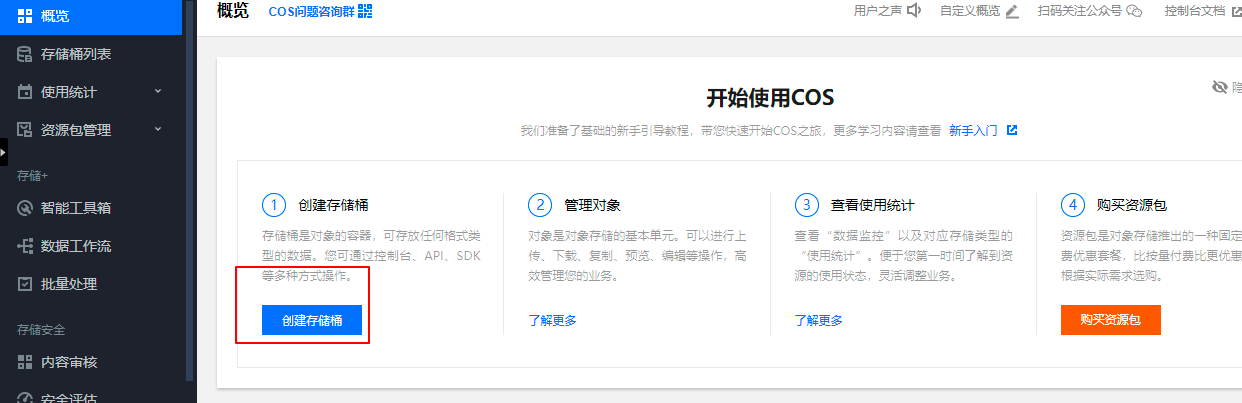Viewport: 1242px width, 403px height.
Task: Click the QR code icon beside COS问题咨询群
Action: (365, 11)
